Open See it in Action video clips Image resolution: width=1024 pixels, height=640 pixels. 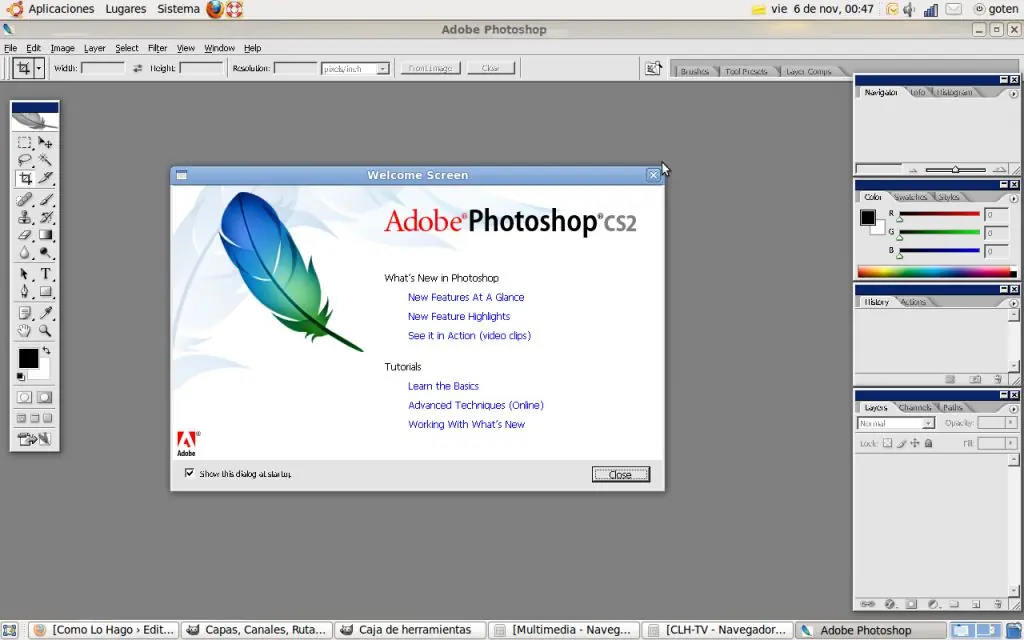pos(469,335)
